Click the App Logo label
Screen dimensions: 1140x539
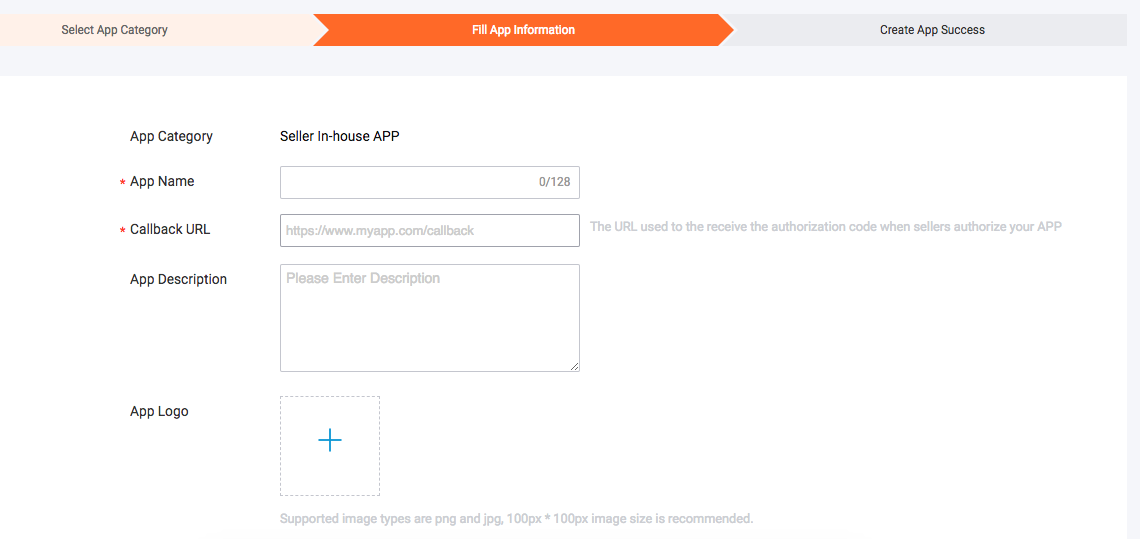[x=159, y=411]
